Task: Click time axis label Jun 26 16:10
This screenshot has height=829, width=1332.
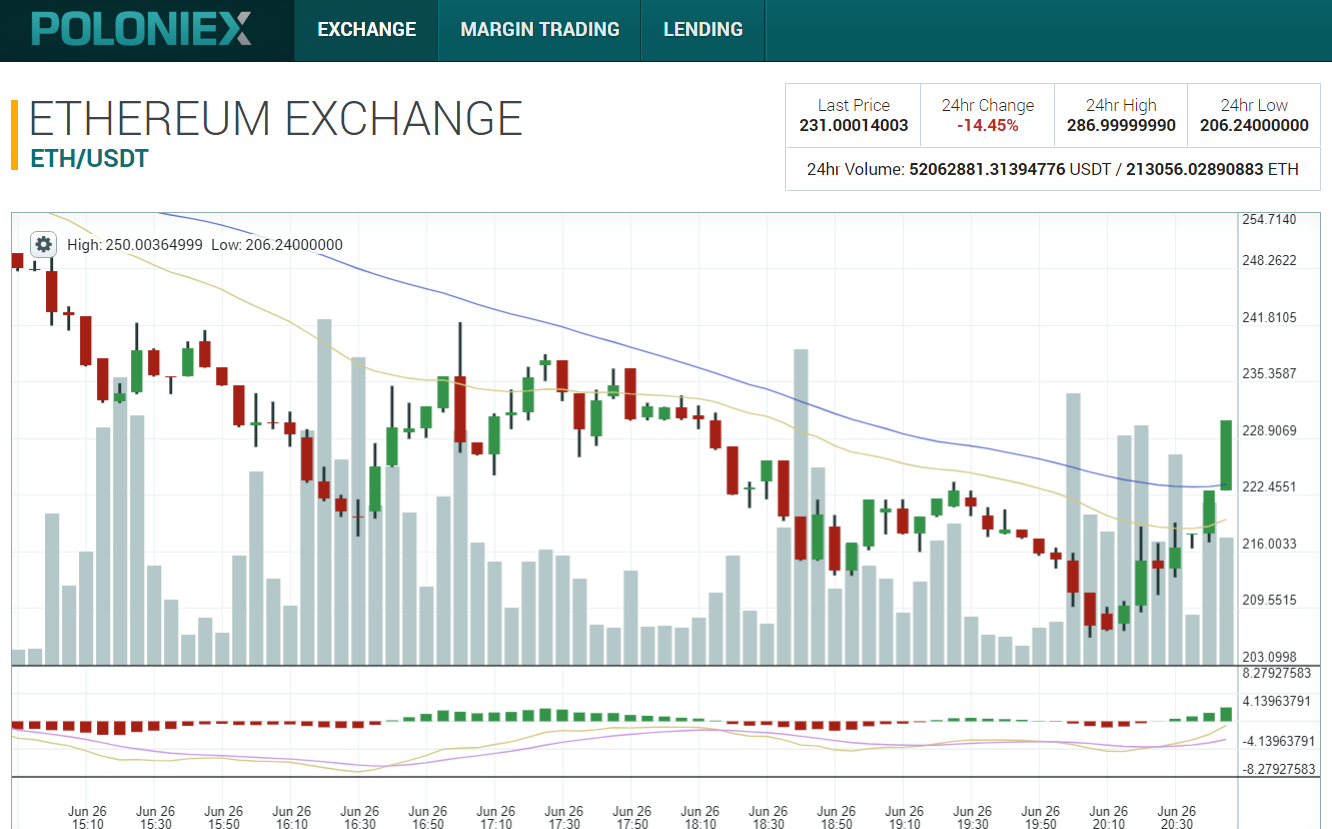Action: 292,818
